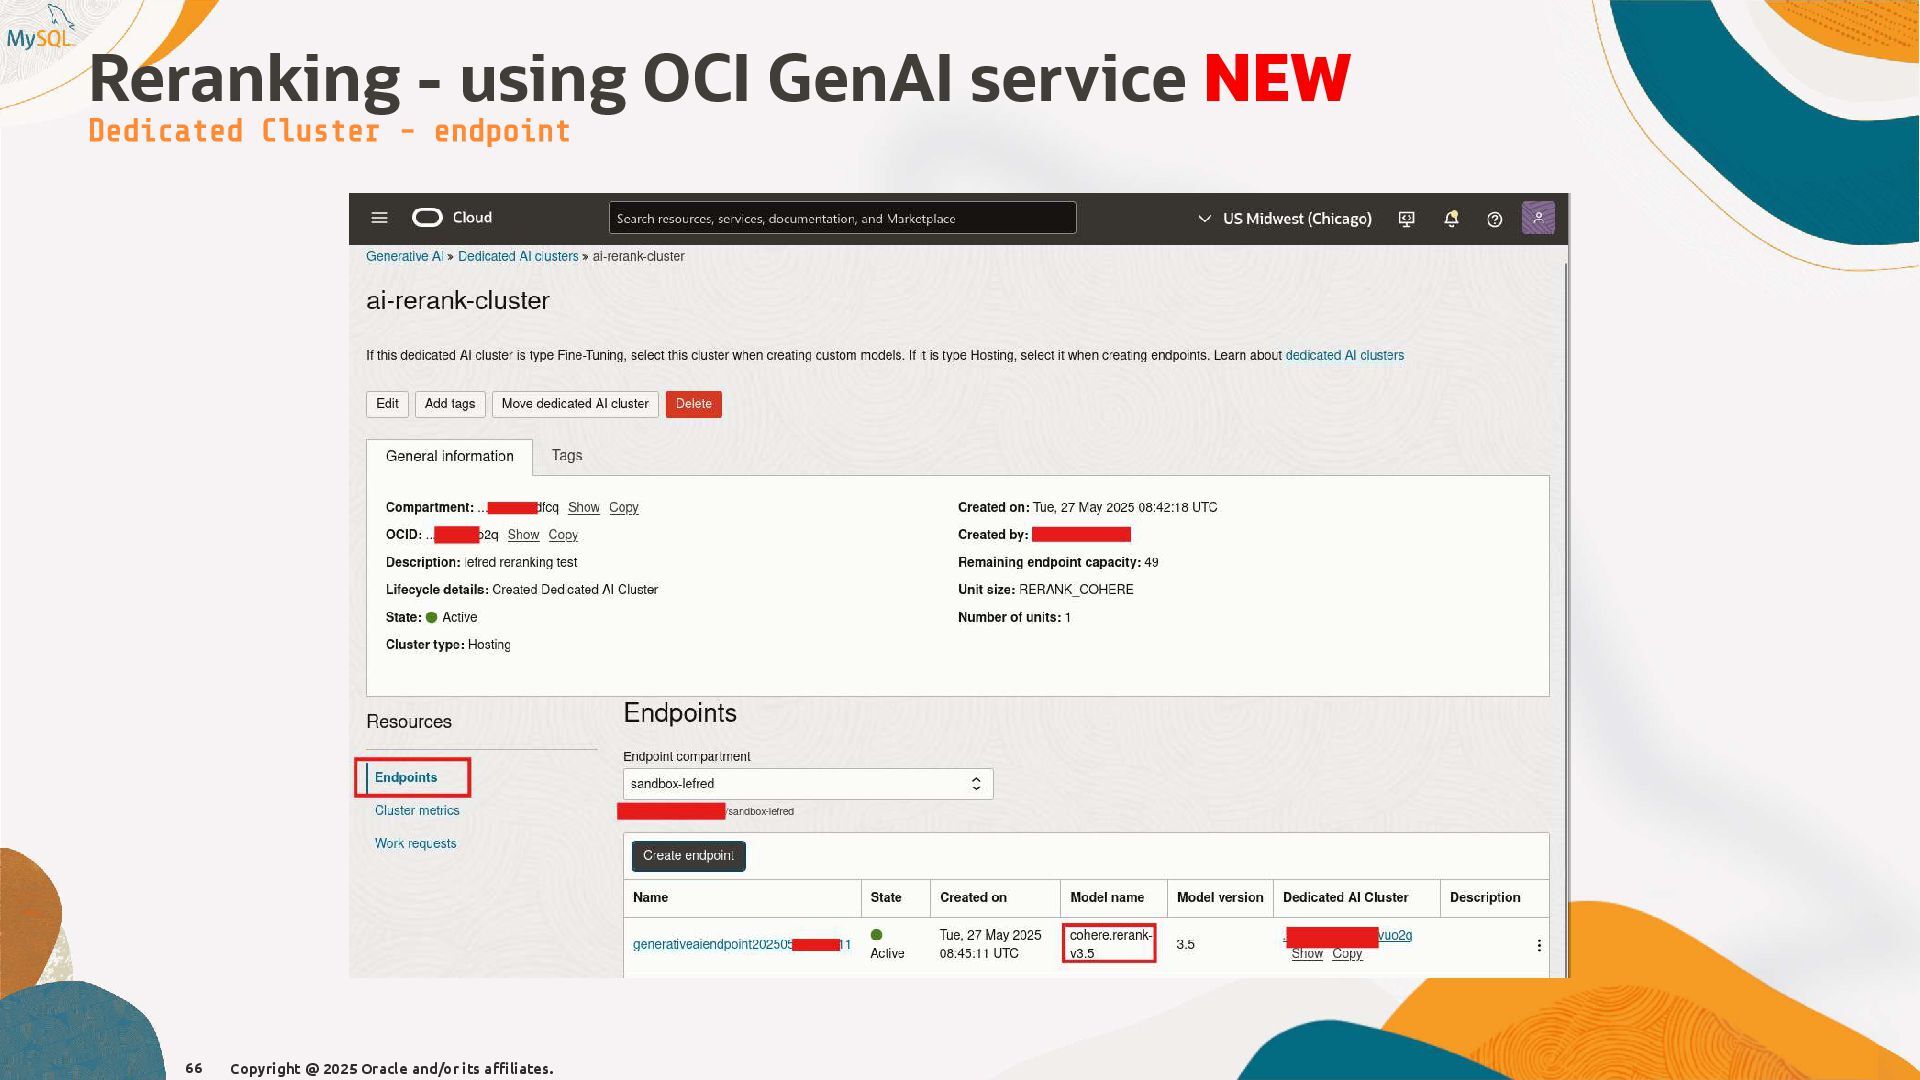Open Work requests in Resources
The width and height of the screenshot is (1920, 1080).
coord(415,844)
